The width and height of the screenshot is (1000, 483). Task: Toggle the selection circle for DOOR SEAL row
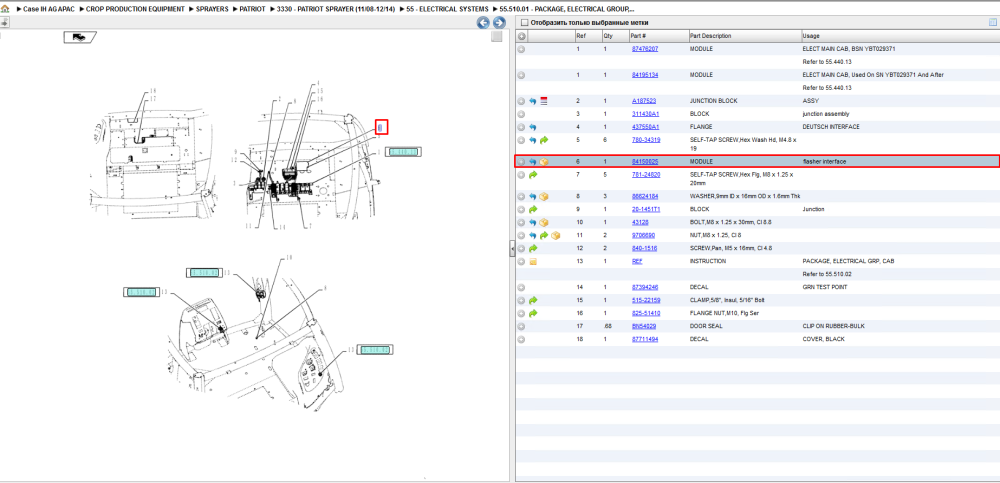[521, 326]
